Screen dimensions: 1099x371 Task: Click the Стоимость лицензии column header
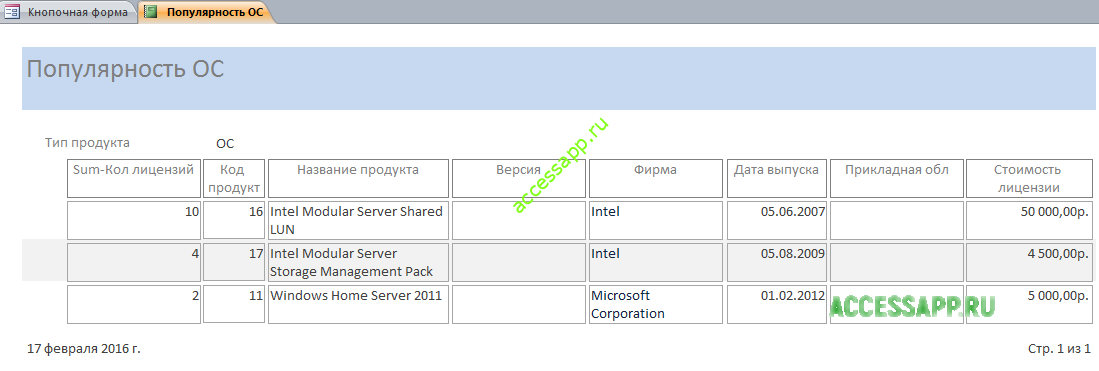tap(1028, 178)
